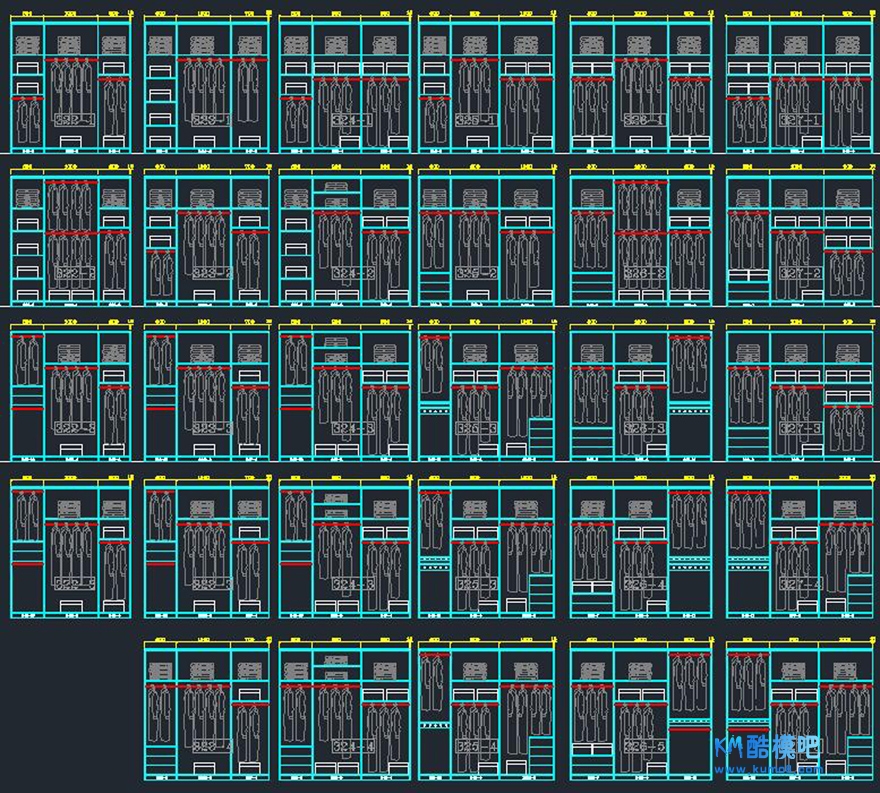Click the wardrobe labeled 327-3
Image resolution: width=880 pixels, height=793 pixels.
(x=798, y=427)
